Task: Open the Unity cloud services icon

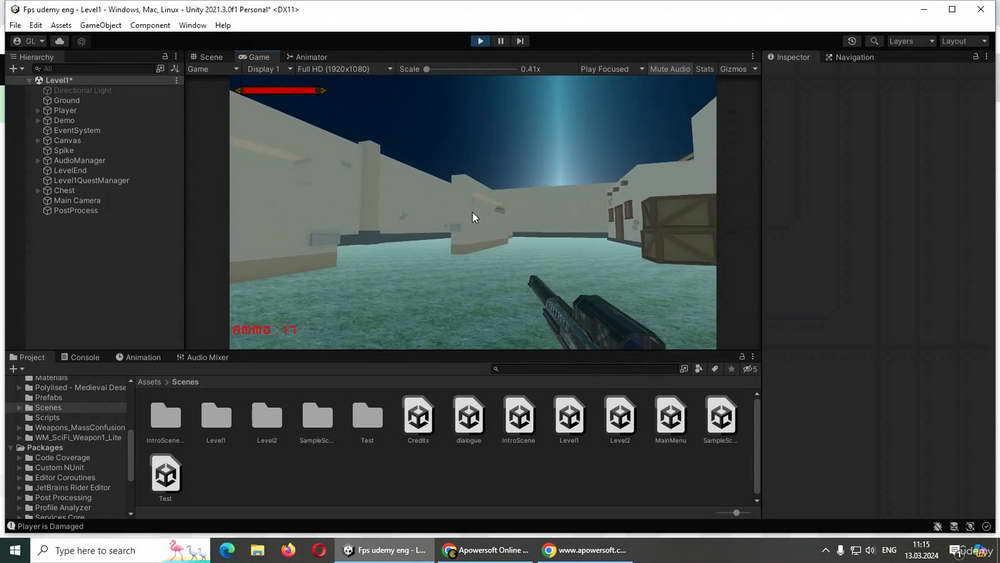Action: [60, 41]
